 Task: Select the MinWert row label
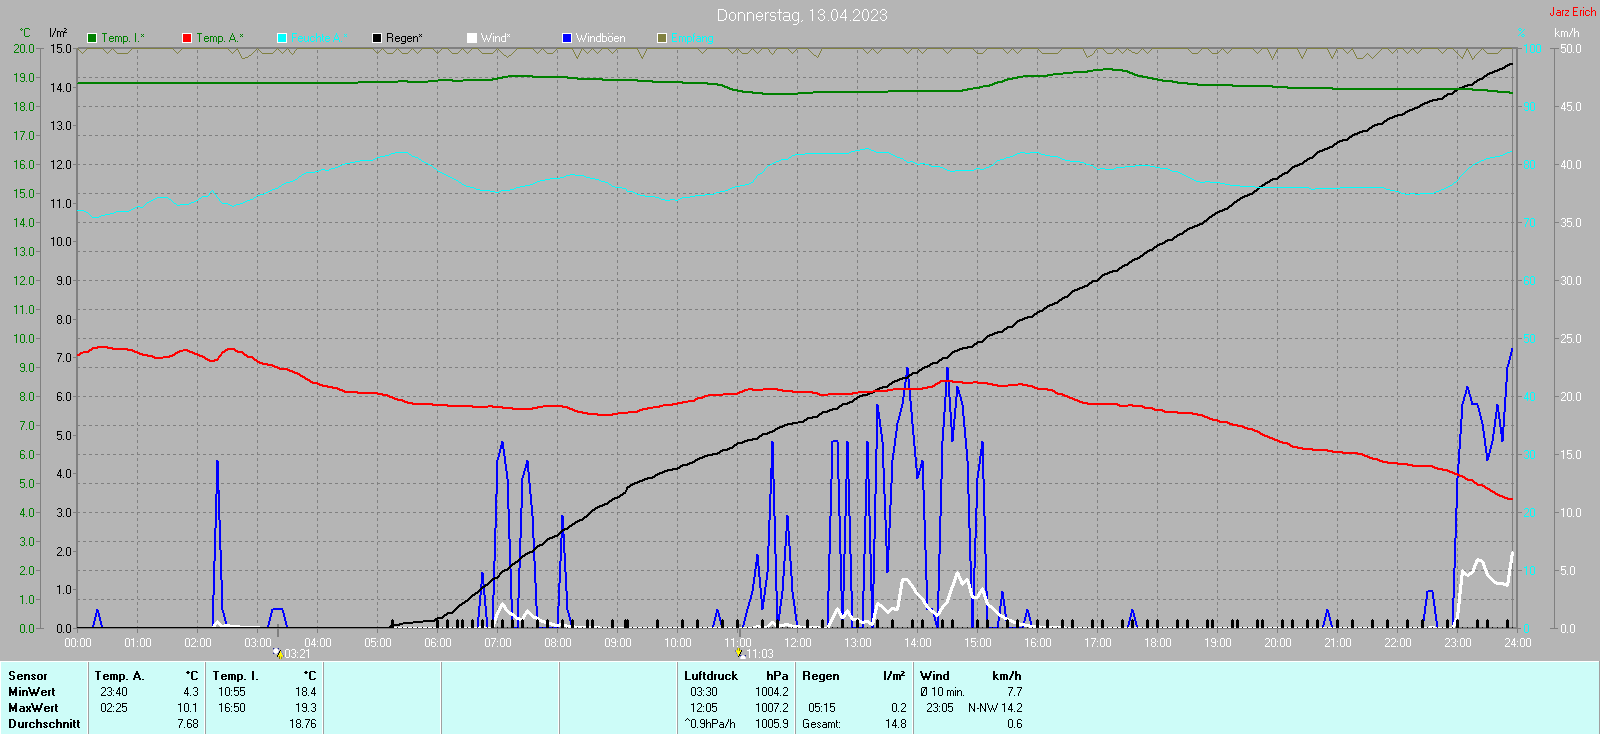[32, 692]
